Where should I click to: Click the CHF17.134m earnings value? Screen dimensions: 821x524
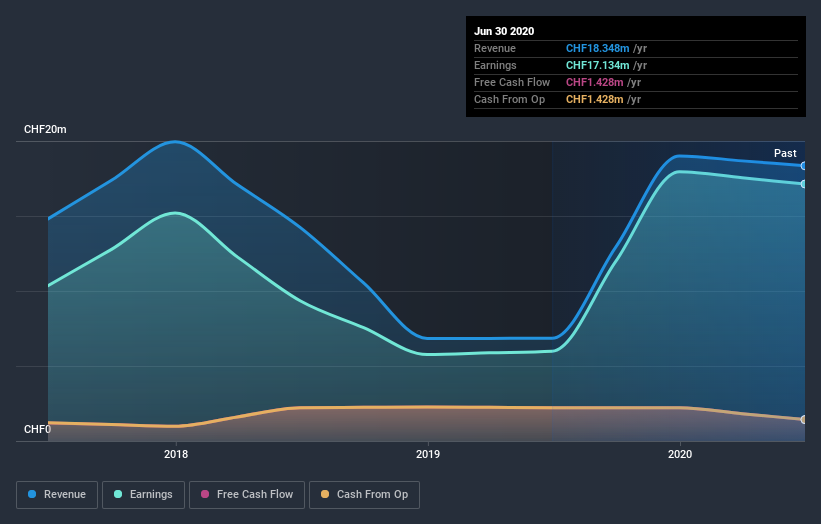tap(597, 65)
